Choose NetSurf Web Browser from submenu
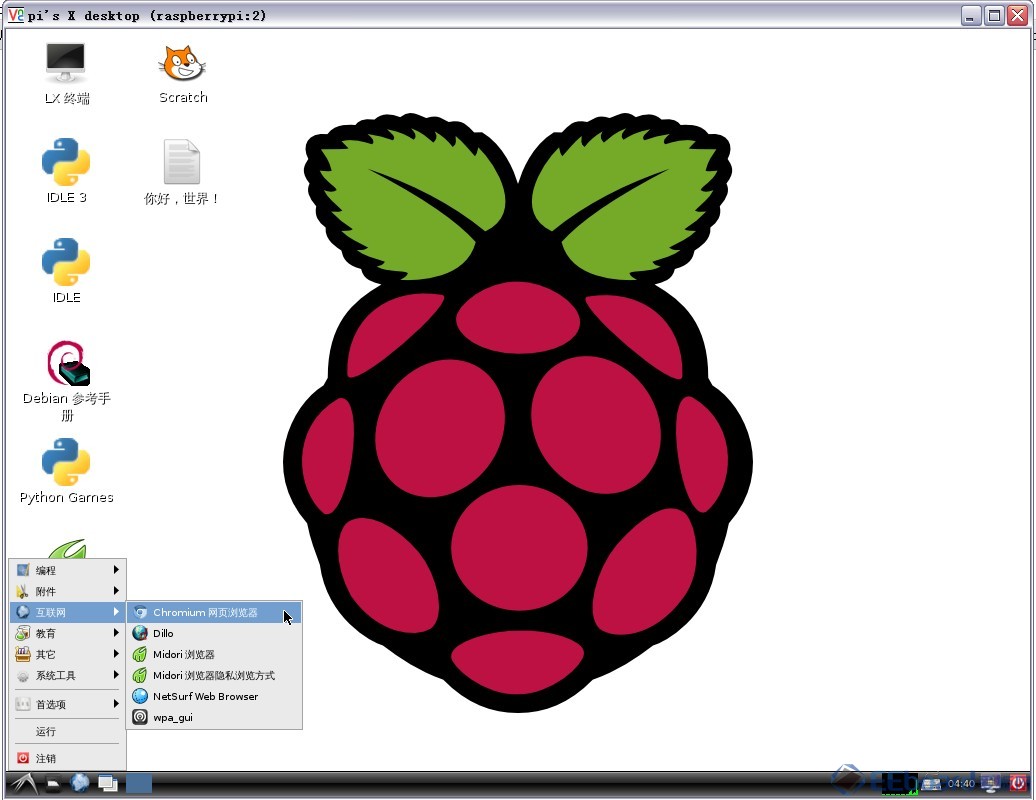 pyautogui.click(x=205, y=696)
